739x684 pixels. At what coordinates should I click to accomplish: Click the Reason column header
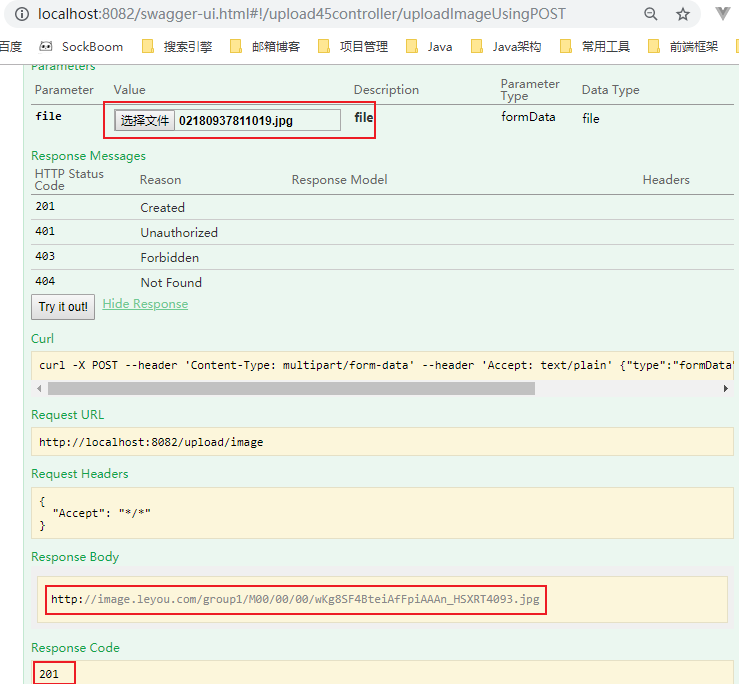[x=160, y=180]
